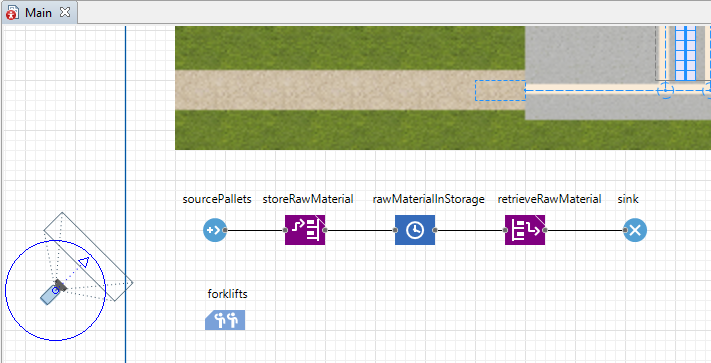The image size is (711, 363).
Task: Select the forklifts resource pool icon
Action: tap(225, 320)
